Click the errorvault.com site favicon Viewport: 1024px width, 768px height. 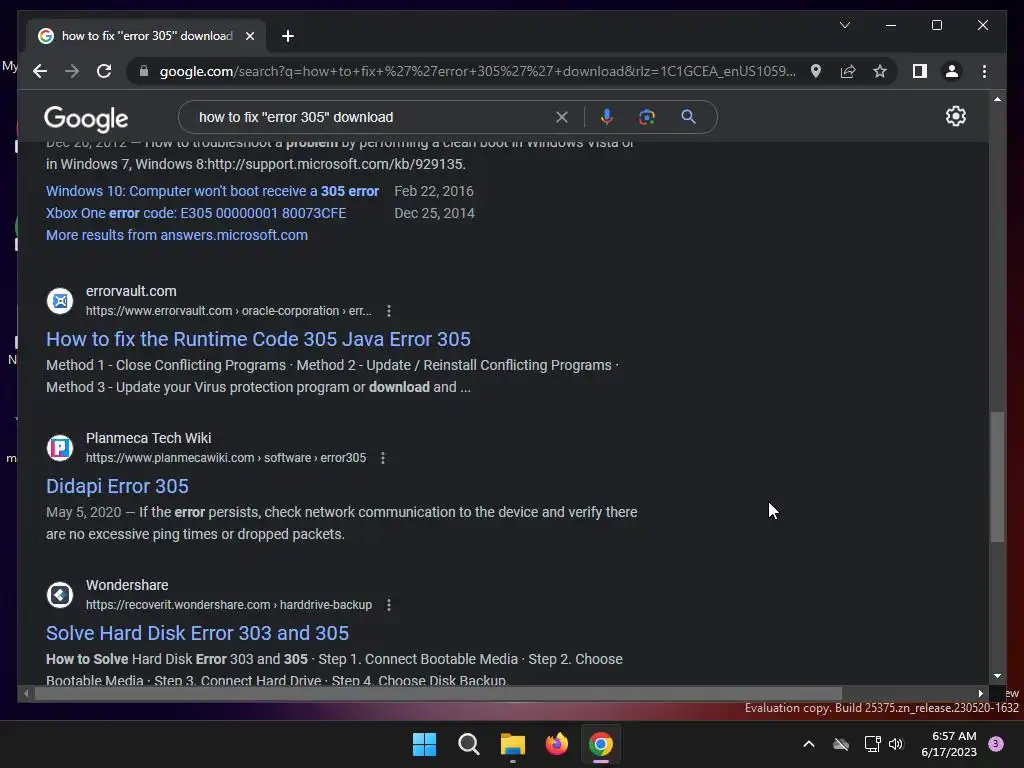coord(60,301)
